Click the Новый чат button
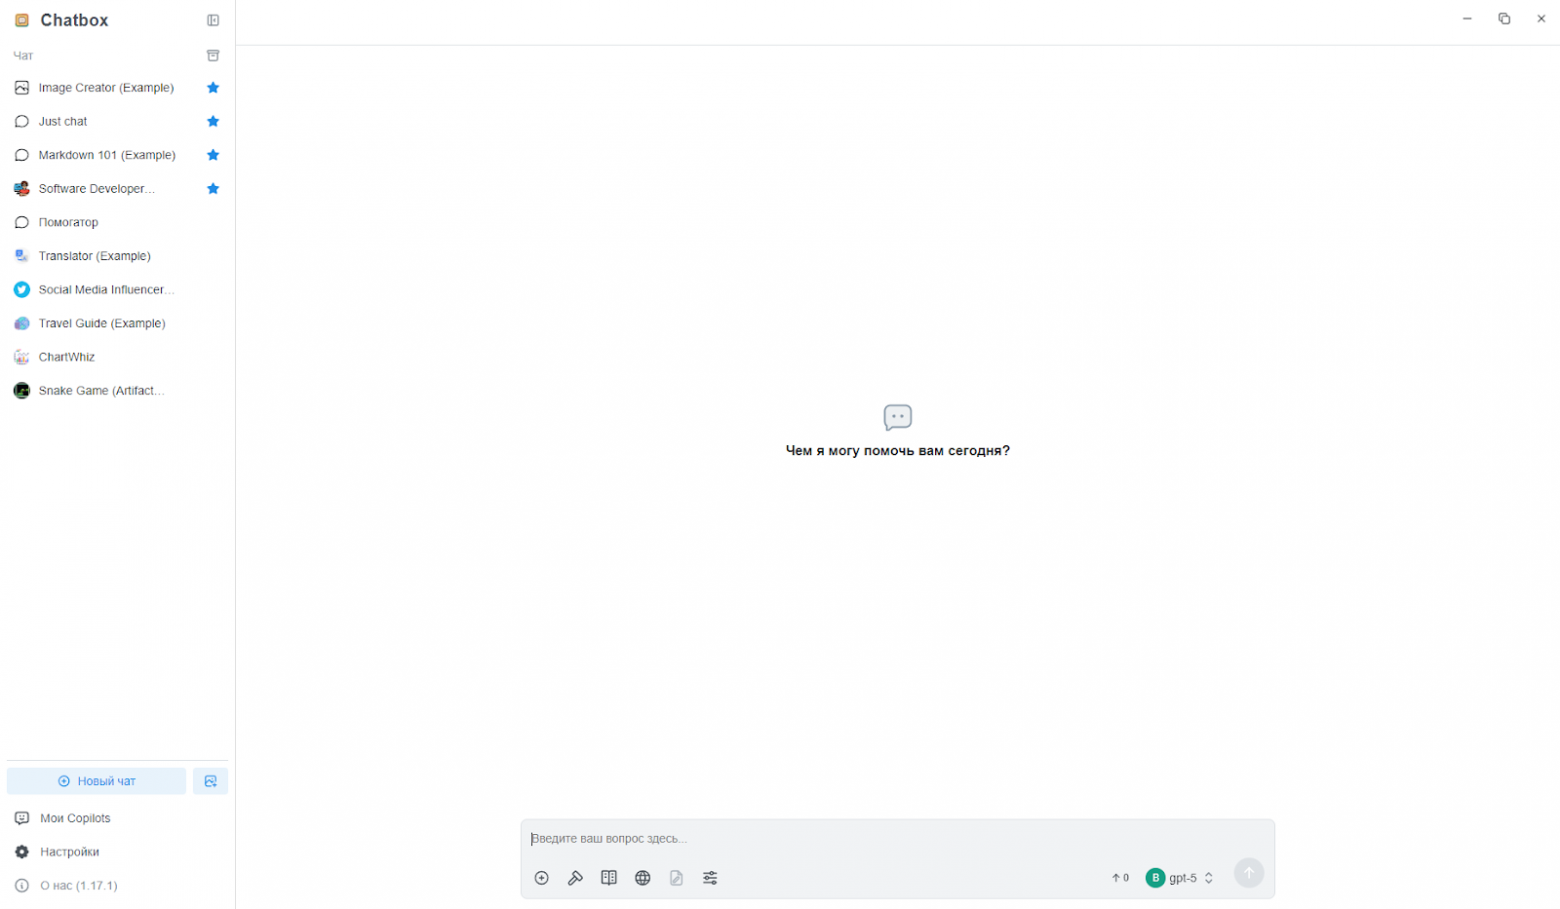This screenshot has width=1560, height=909. click(97, 781)
